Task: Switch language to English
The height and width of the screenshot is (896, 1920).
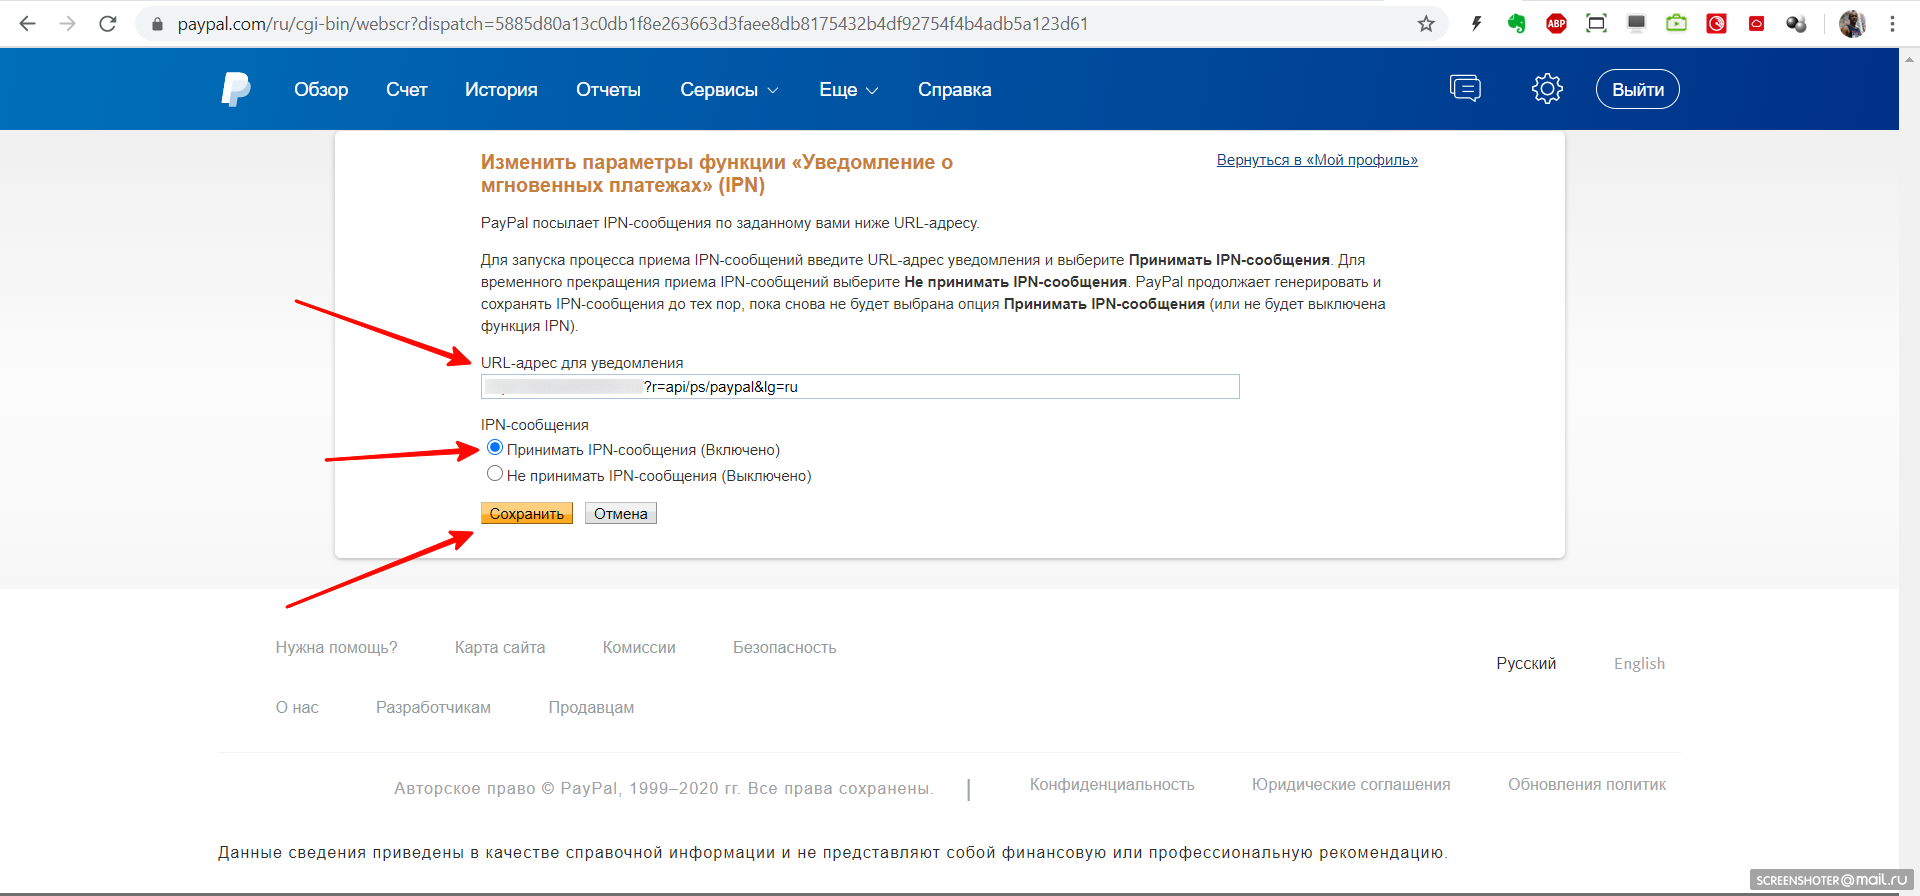Action: pos(1639,664)
